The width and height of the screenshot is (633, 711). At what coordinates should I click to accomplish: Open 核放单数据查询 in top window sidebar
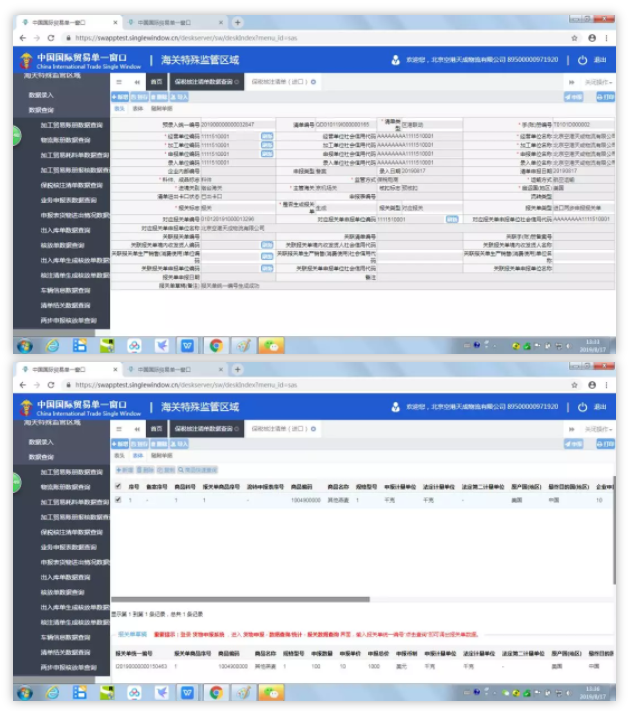coord(63,245)
